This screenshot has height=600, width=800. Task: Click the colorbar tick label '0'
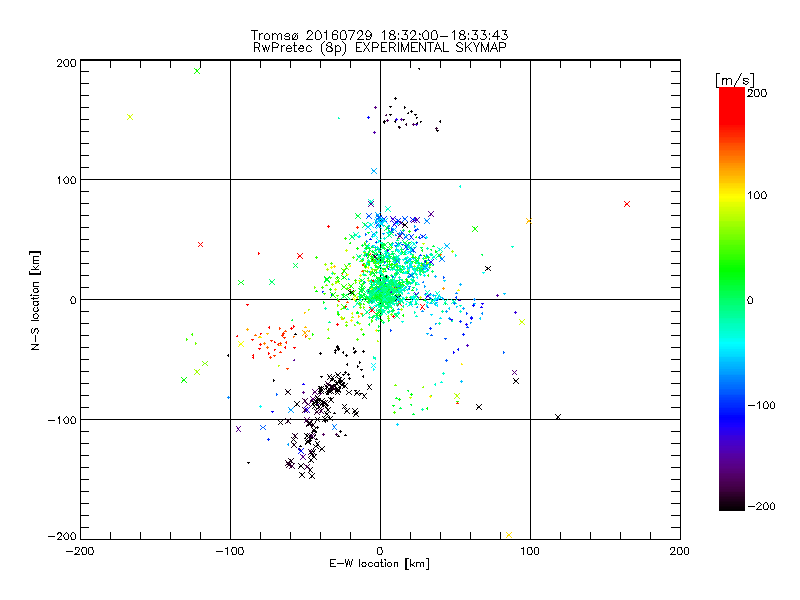coord(750,300)
